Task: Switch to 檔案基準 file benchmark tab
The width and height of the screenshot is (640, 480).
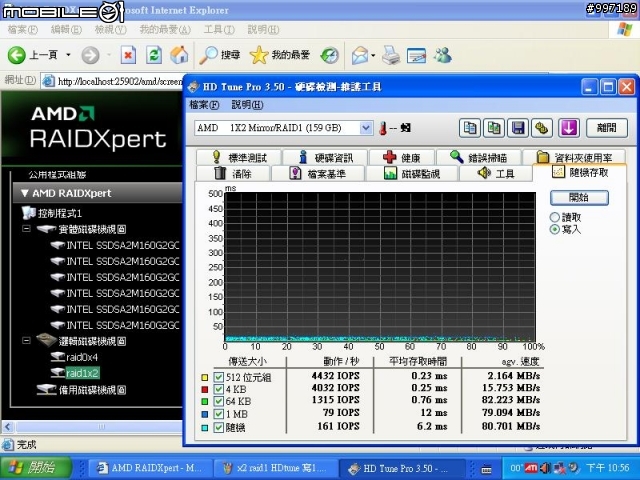Action: coord(318,173)
